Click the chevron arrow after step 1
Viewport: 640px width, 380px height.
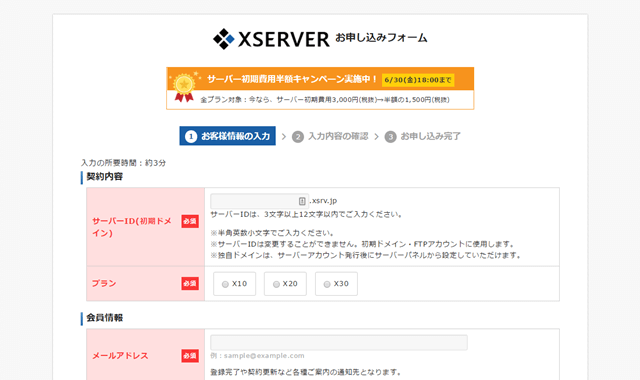click(284, 136)
